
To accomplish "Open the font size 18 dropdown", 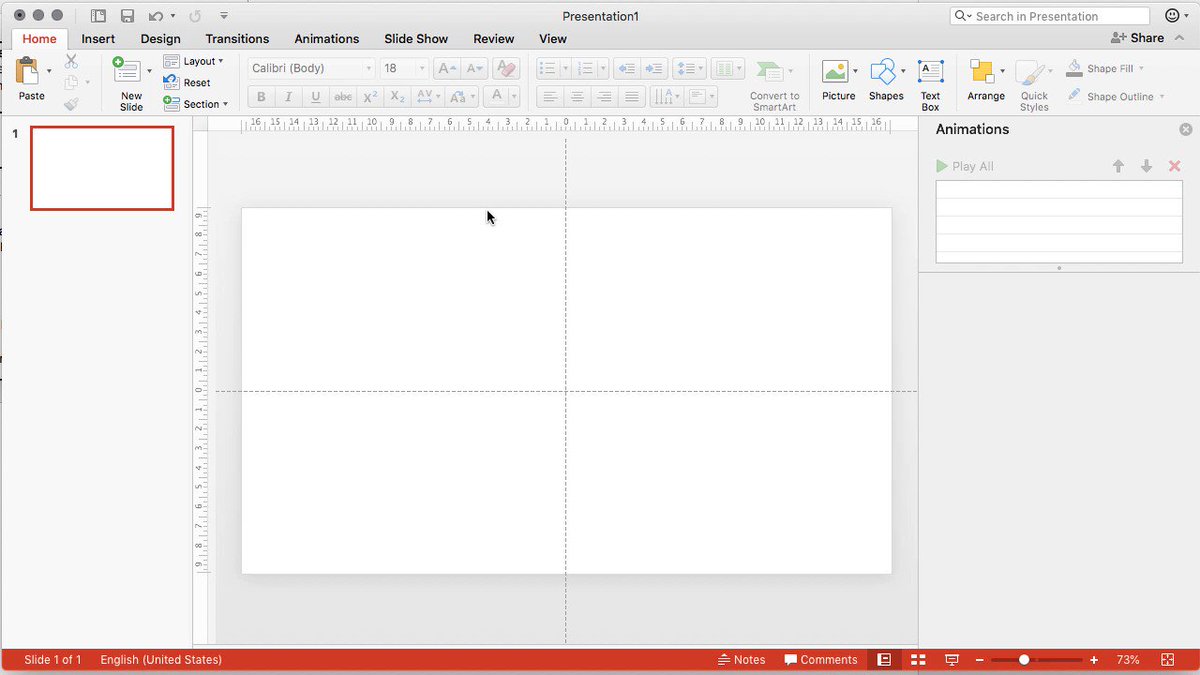I will [421, 69].
